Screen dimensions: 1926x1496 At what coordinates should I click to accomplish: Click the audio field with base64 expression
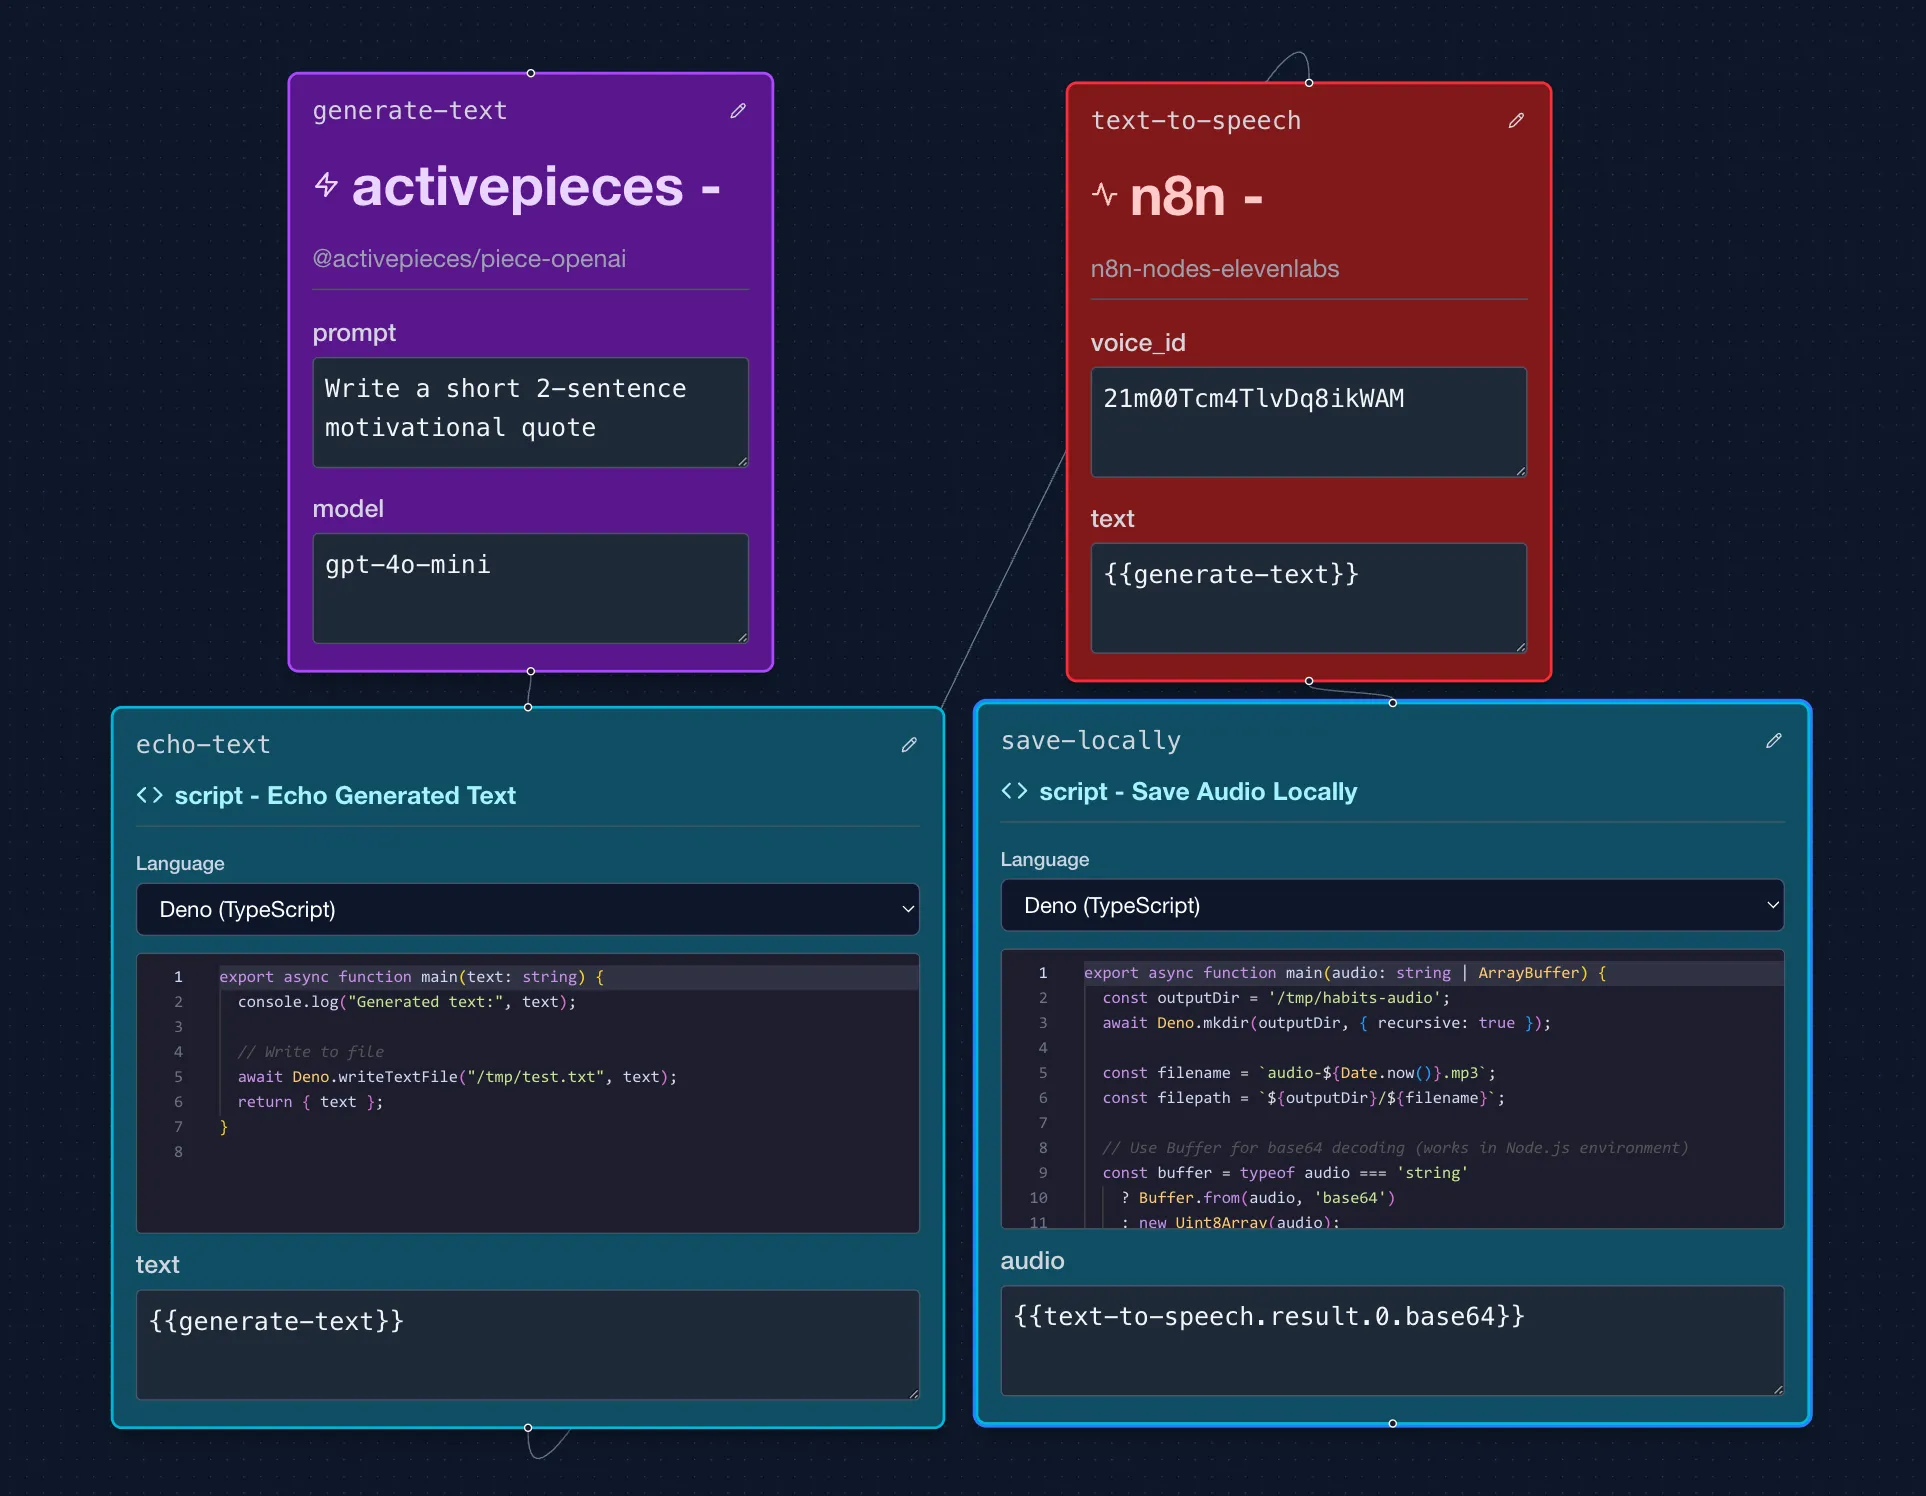[x=1391, y=1341]
